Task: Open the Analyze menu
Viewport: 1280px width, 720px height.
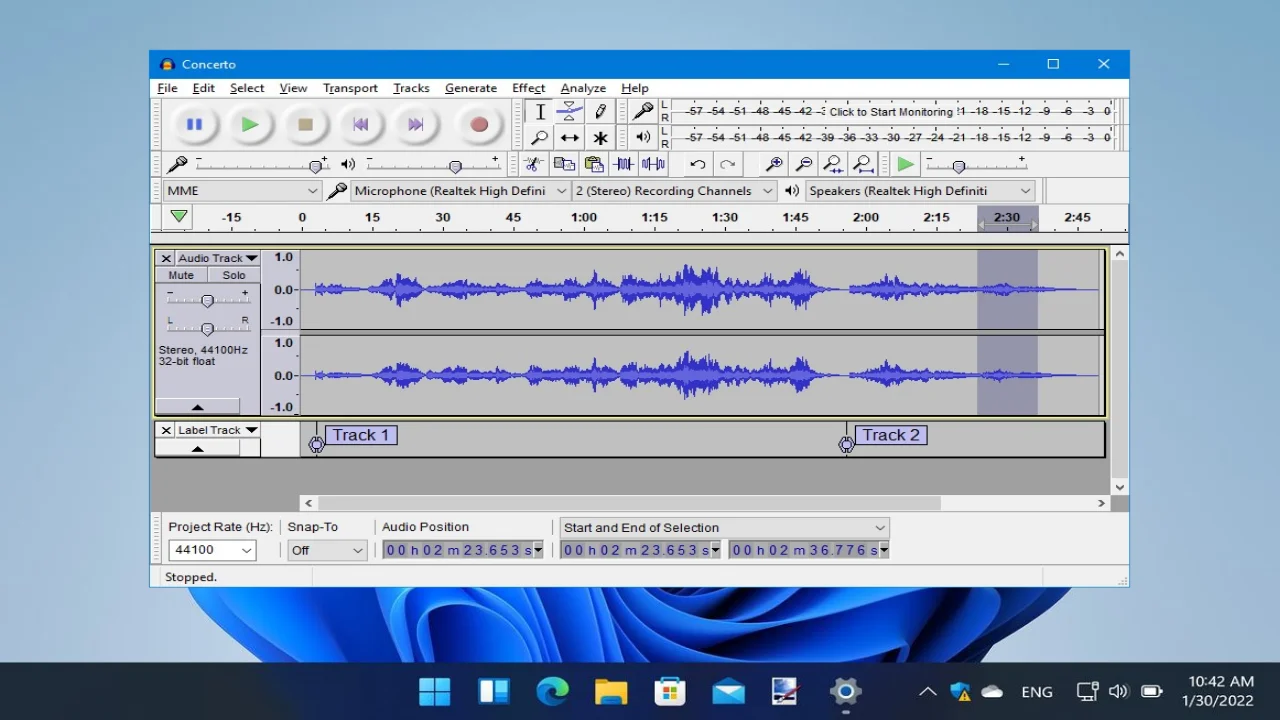Action: point(583,88)
